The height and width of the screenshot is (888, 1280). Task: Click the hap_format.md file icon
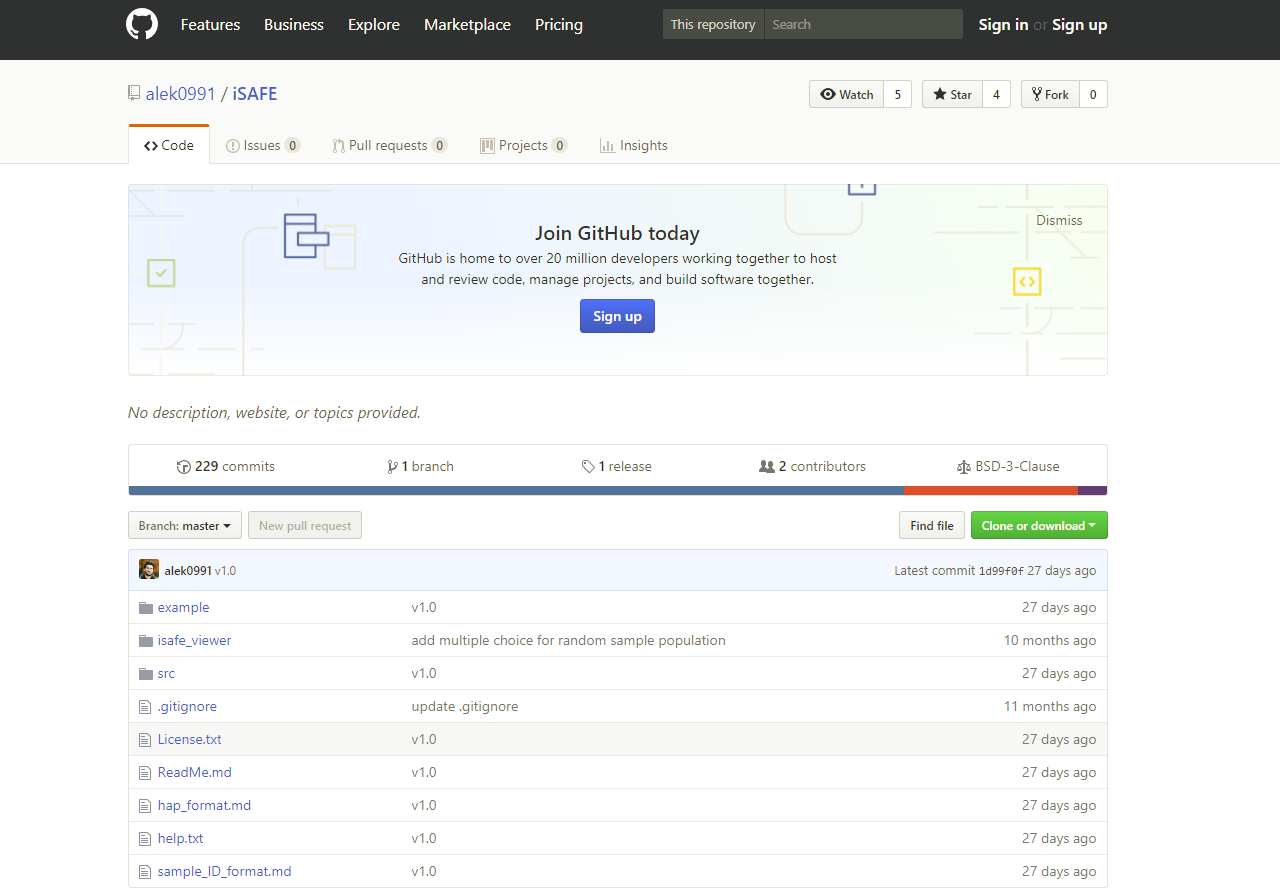click(145, 805)
